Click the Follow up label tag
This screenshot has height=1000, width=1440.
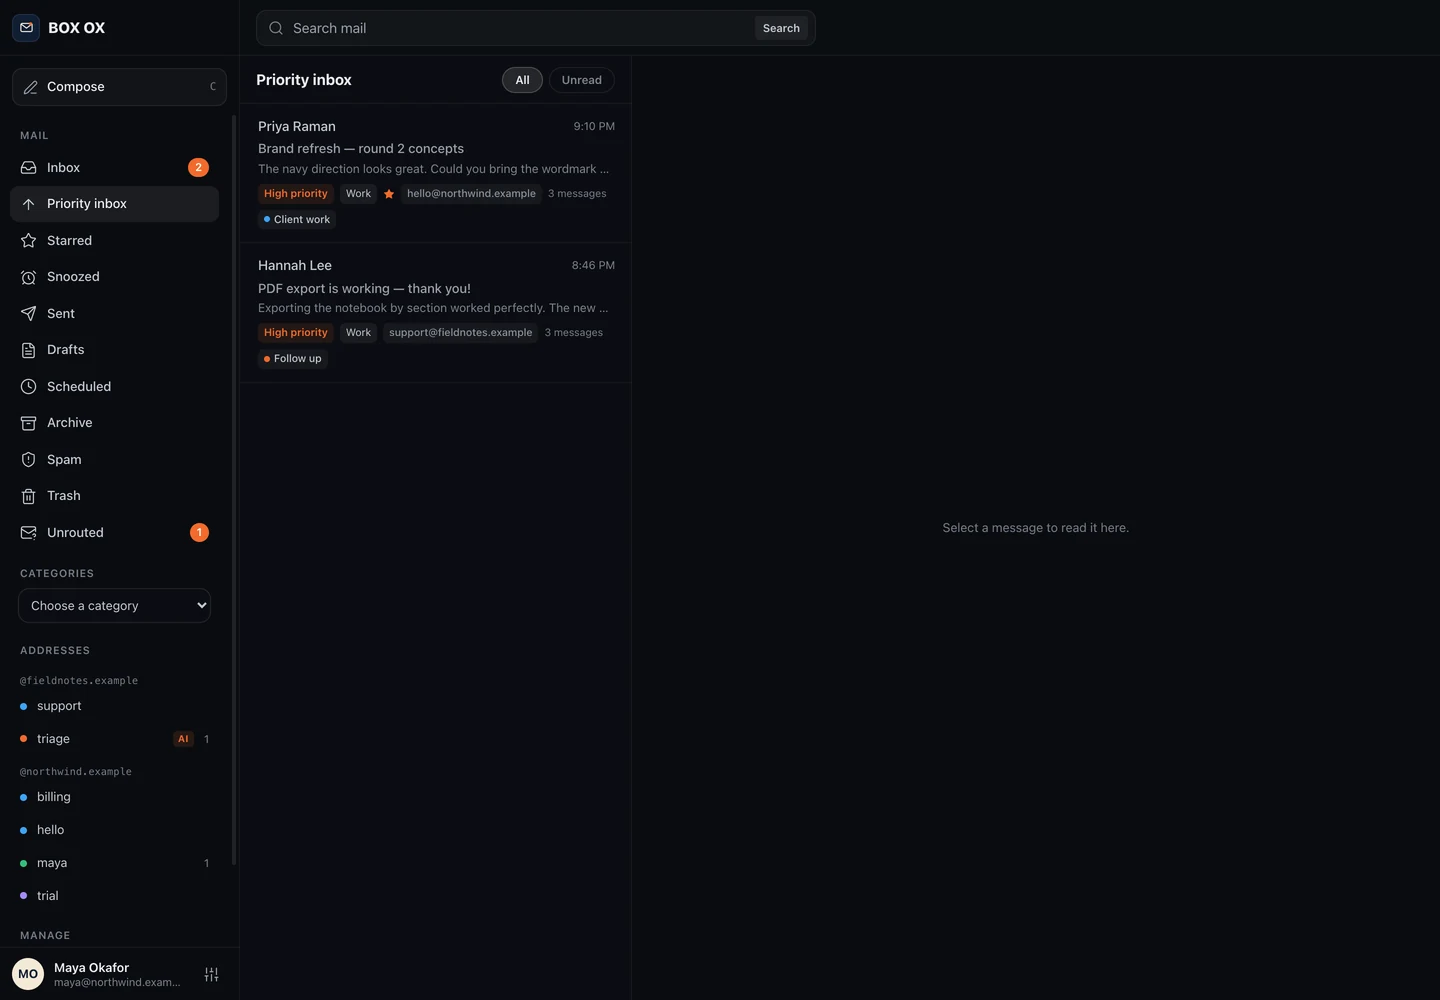(293, 359)
